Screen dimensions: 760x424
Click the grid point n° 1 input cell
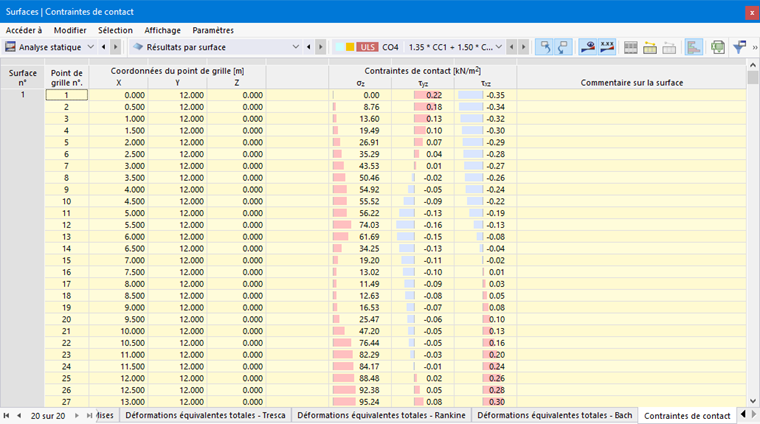point(66,95)
